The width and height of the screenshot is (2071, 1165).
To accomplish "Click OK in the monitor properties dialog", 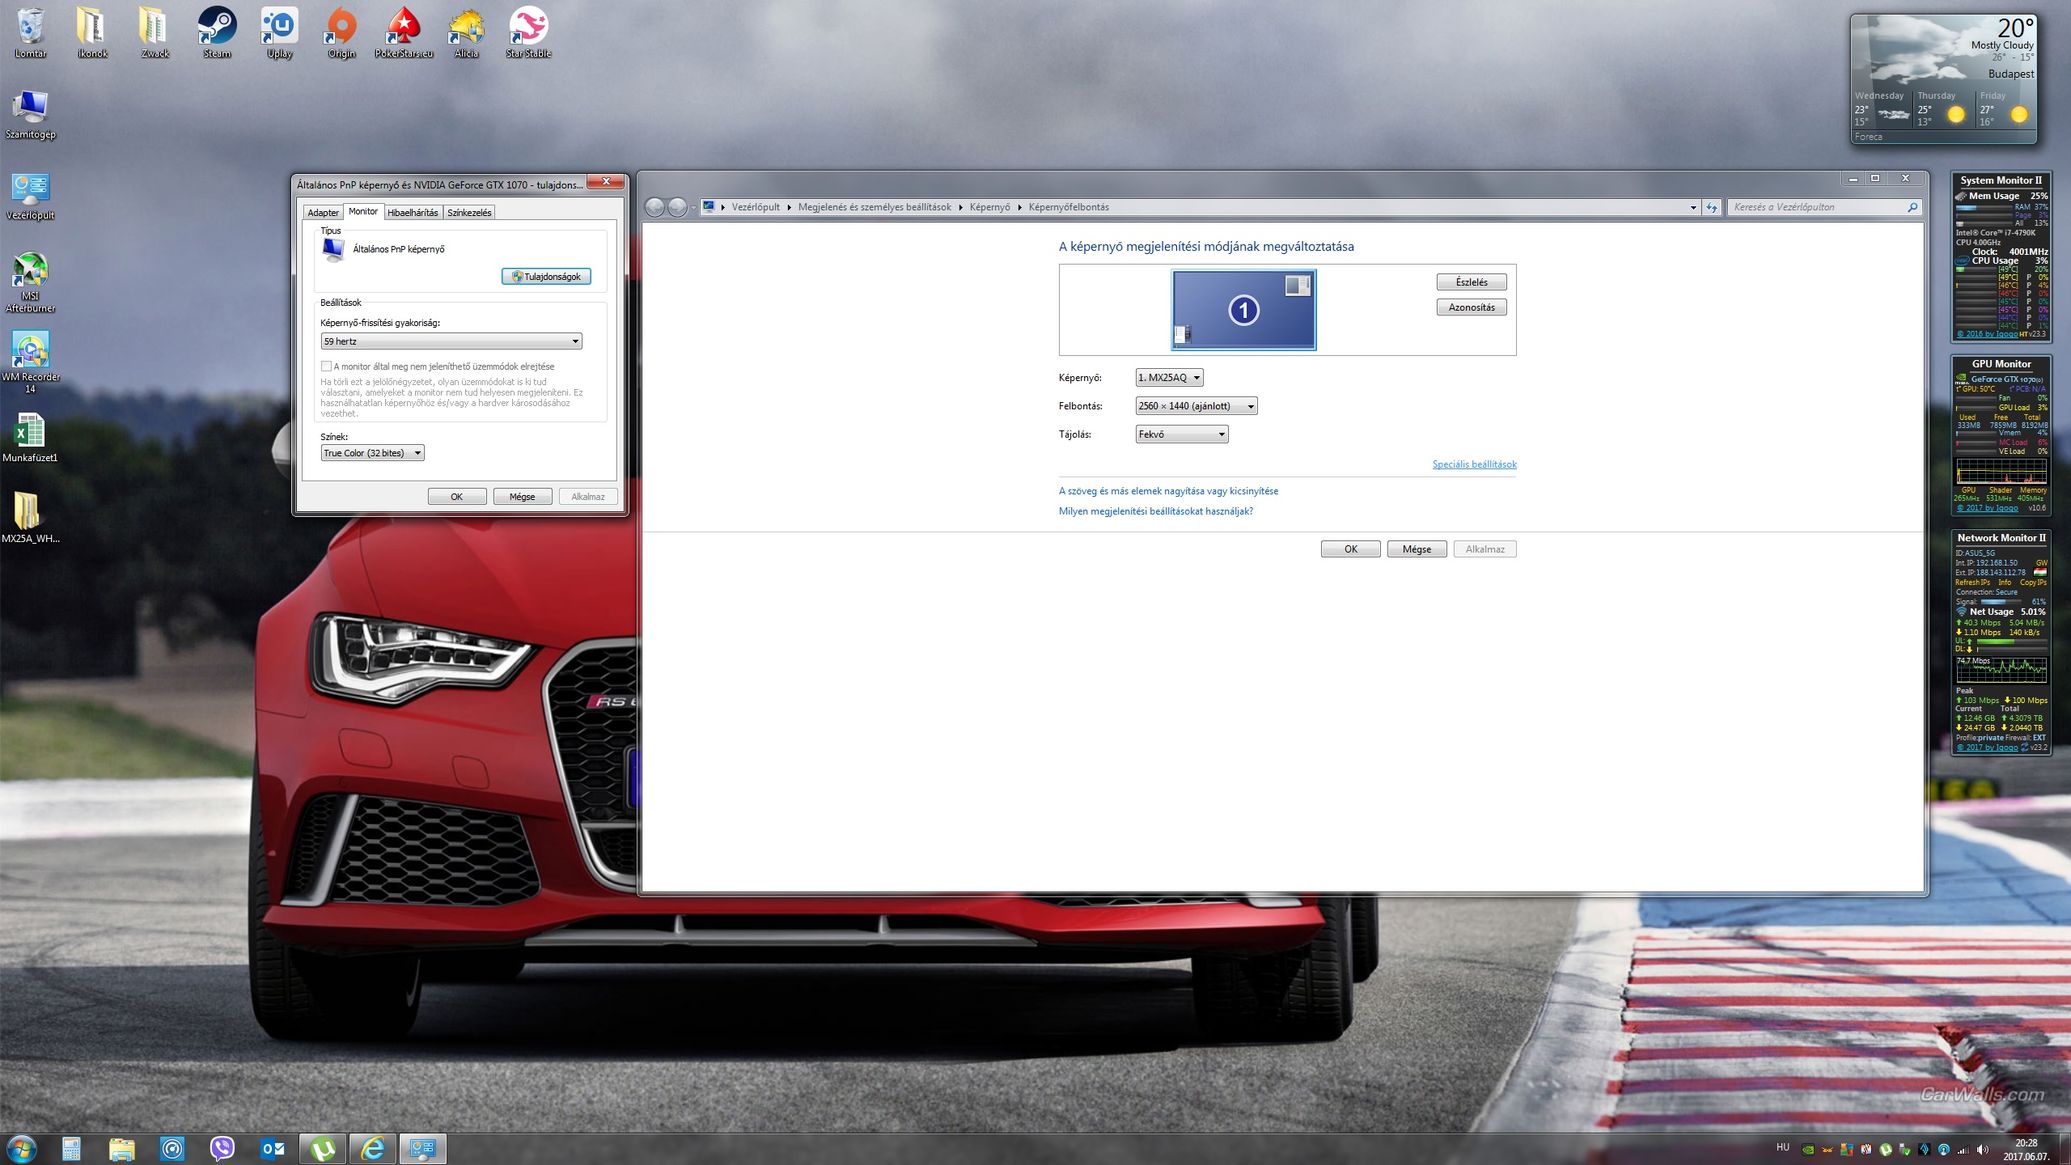I will (457, 497).
